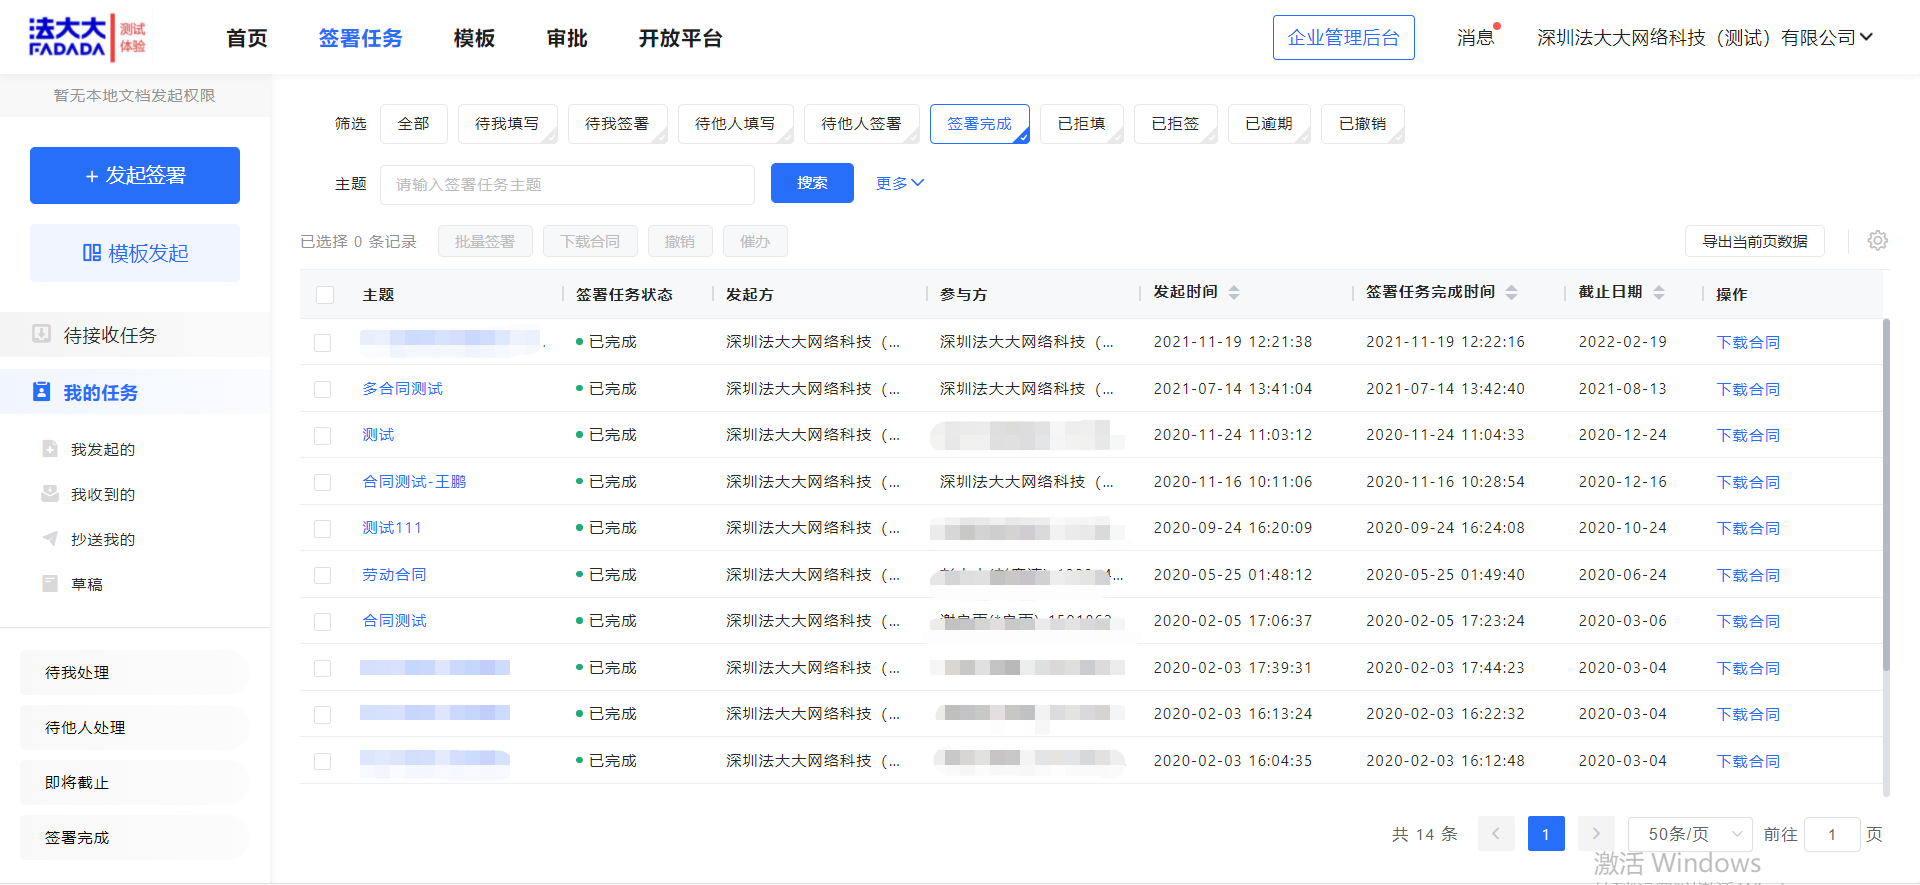Check the row started 2021-11-19 12:21:38

322,343
